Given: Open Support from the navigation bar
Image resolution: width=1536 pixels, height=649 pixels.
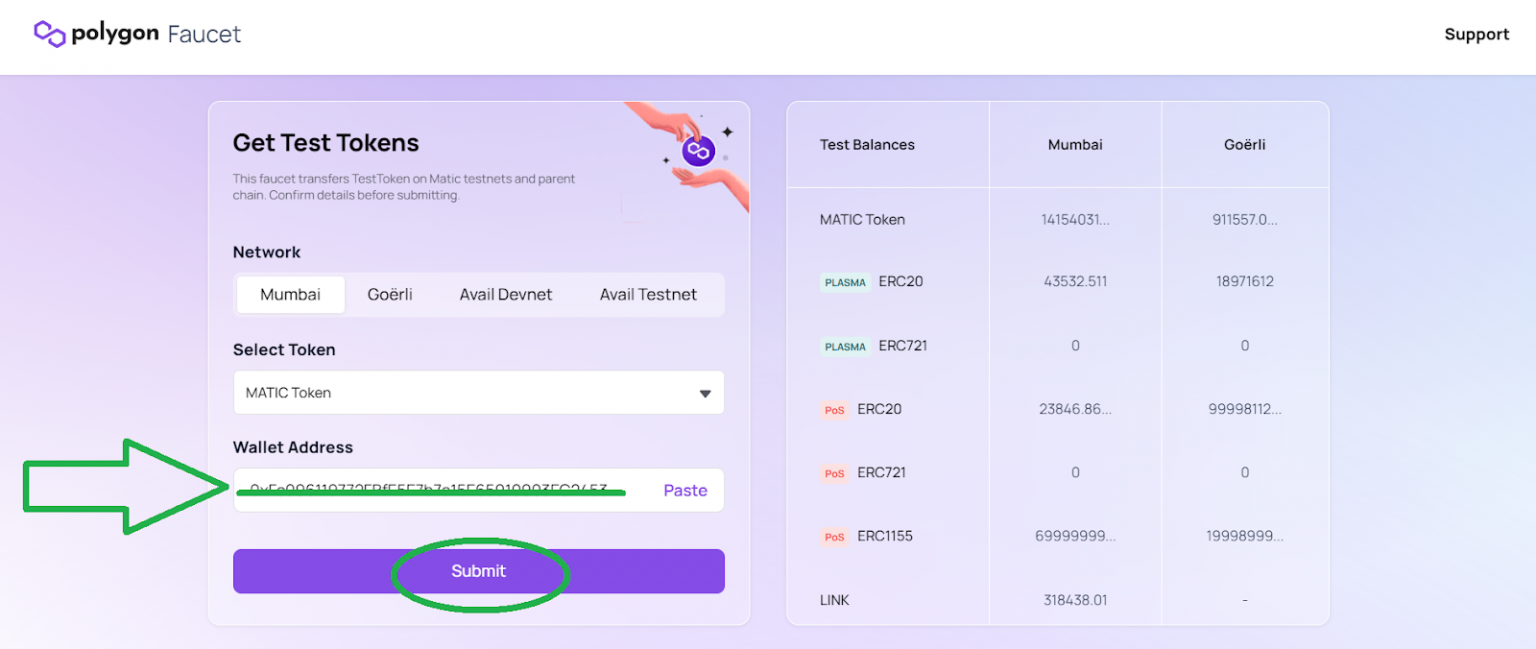Looking at the screenshot, I should (1477, 33).
